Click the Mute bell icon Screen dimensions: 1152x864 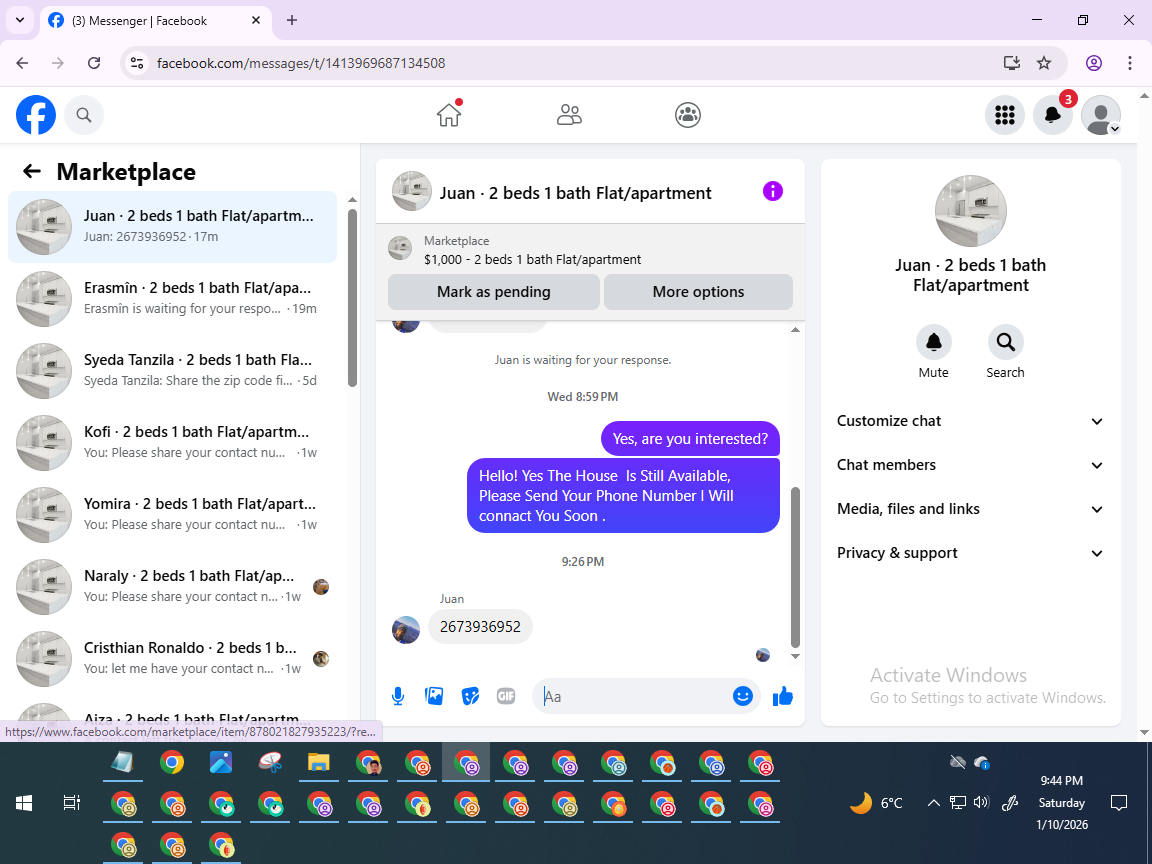[x=933, y=342]
